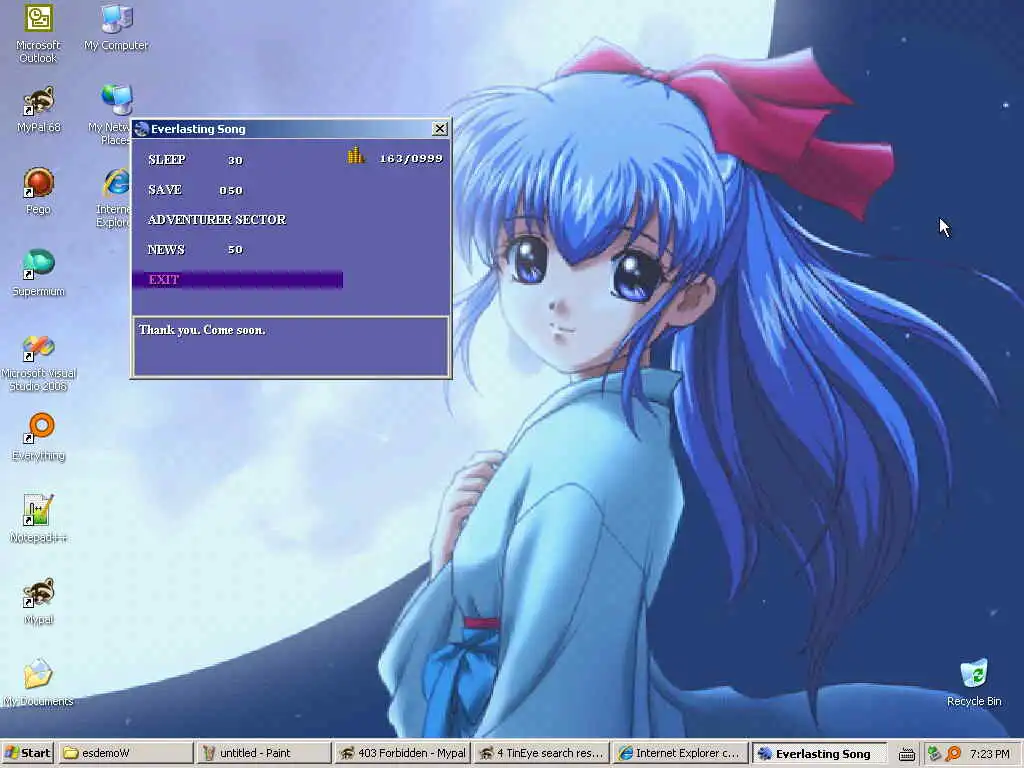Screen dimensions: 1024x768
Task: Open the My Computer desktop icon
Action: tap(116, 28)
